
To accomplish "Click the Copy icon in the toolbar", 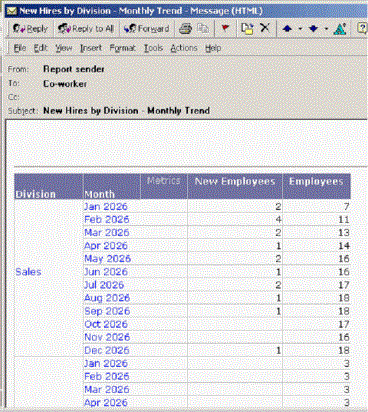I will [203, 29].
